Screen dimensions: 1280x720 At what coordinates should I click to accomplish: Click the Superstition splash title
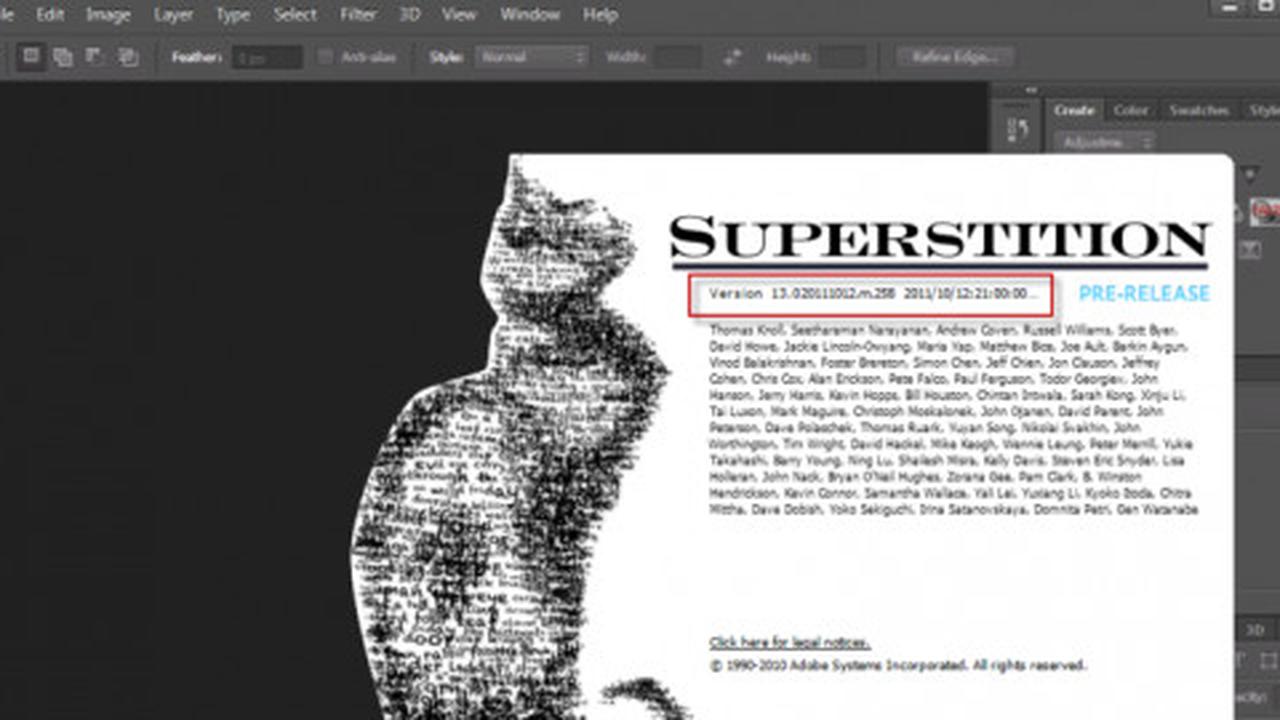[x=940, y=240]
